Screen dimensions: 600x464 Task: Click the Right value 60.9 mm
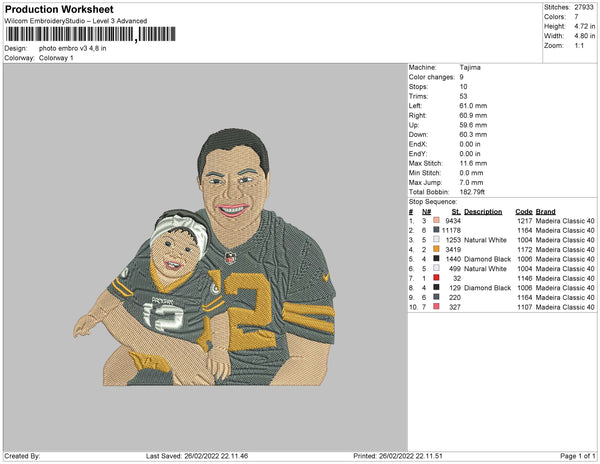[473, 115]
